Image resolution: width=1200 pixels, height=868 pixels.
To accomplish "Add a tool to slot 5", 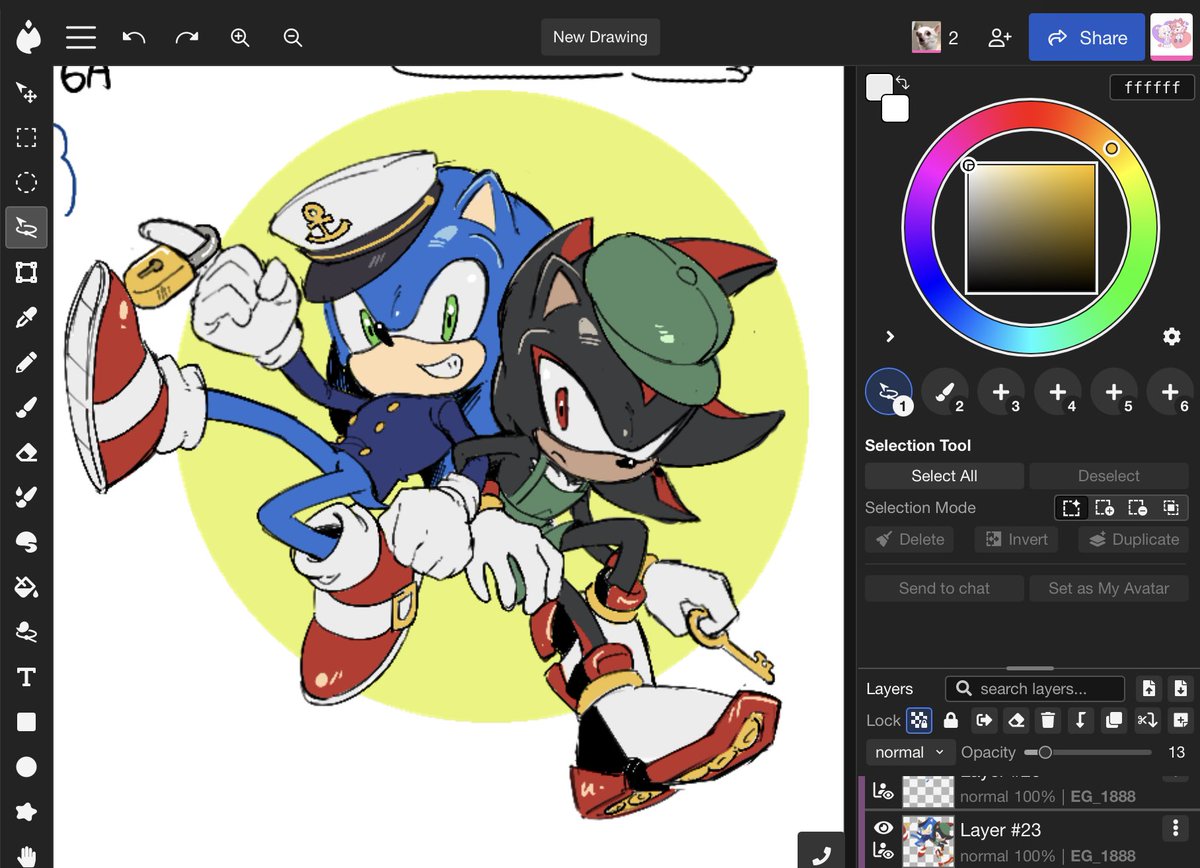I will (x=1114, y=392).
